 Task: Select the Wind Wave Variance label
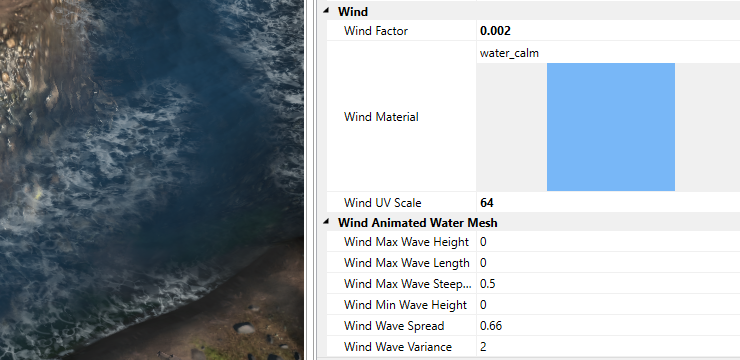tap(398, 347)
